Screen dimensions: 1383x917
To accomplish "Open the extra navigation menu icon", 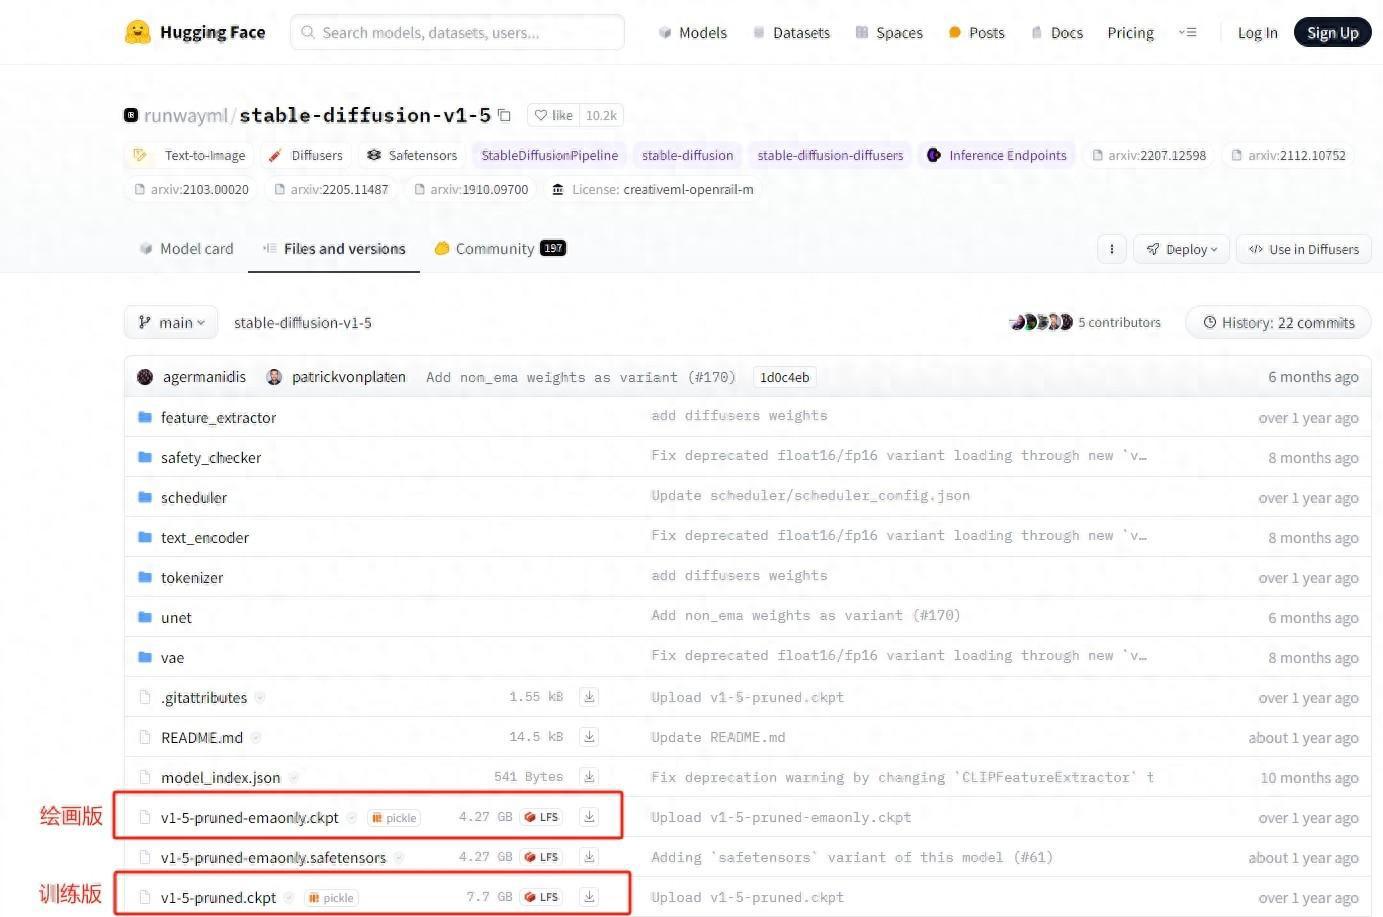I will pos(1187,32).
